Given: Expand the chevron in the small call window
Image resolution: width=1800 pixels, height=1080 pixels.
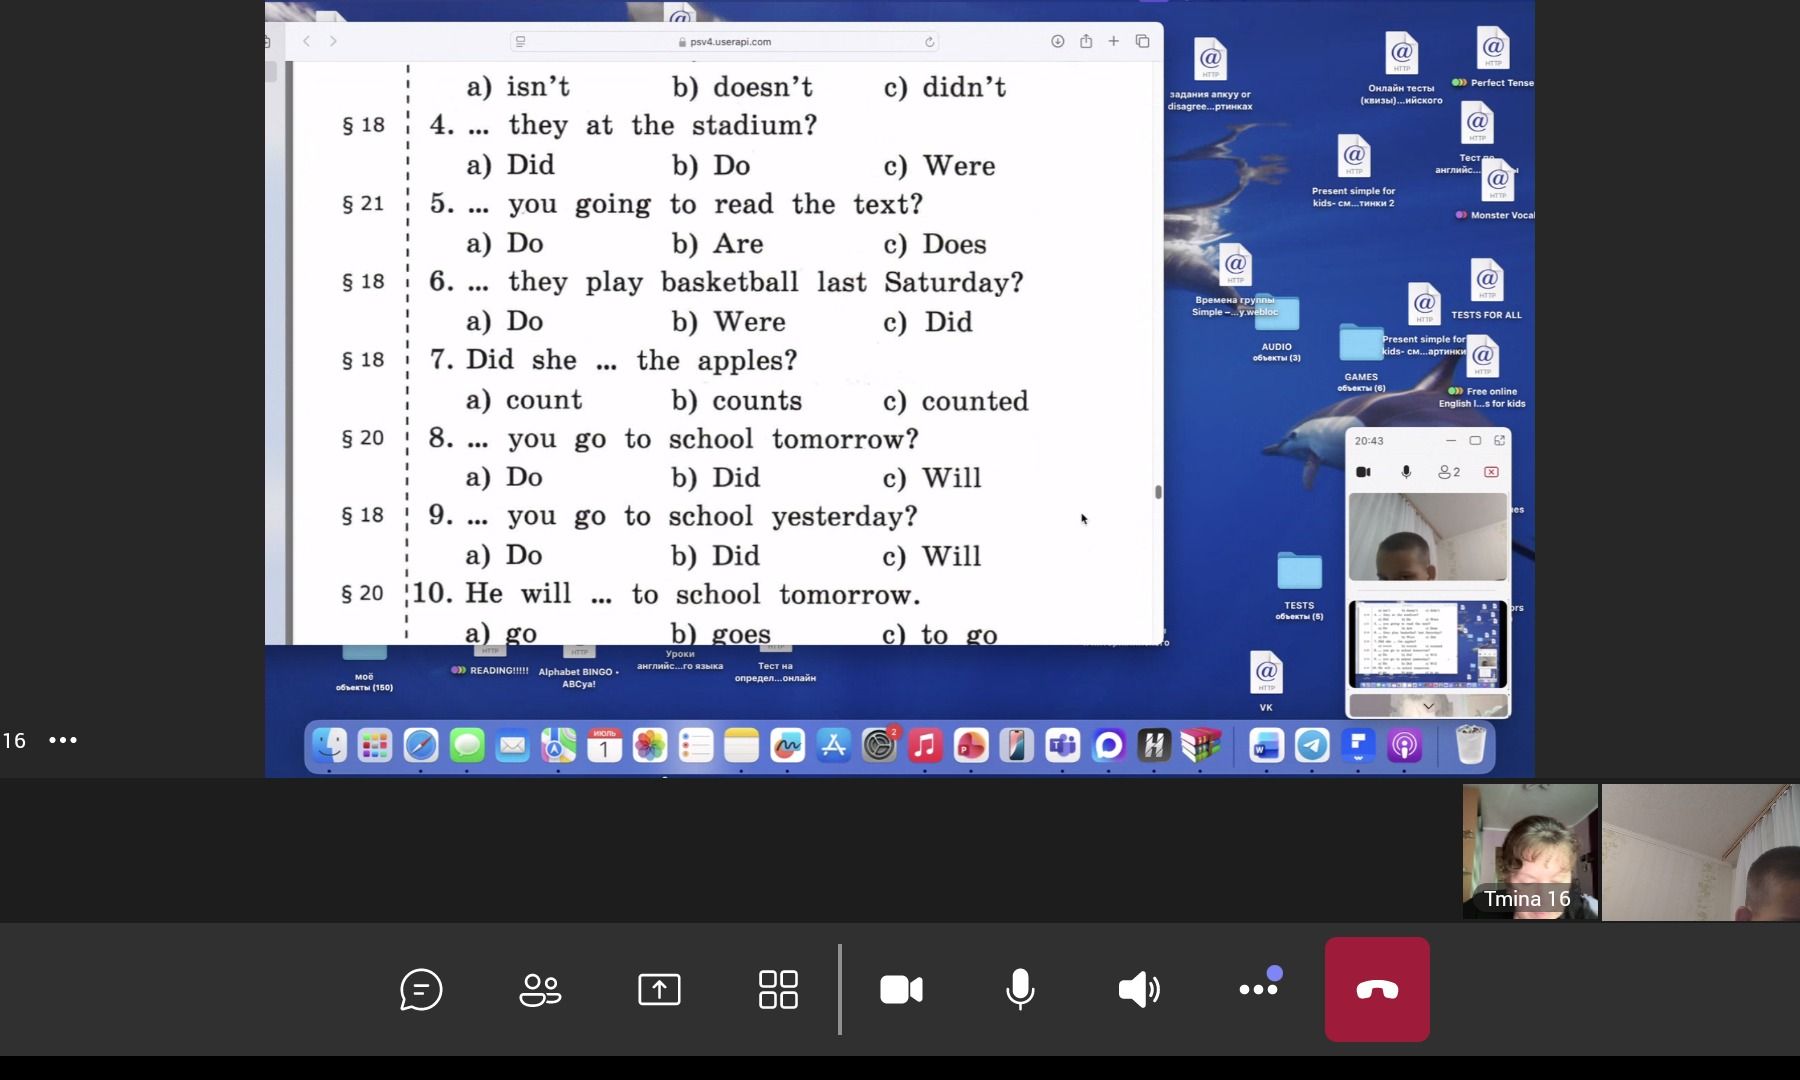Looking at the screenshot, I should (x=1428, y=706).
